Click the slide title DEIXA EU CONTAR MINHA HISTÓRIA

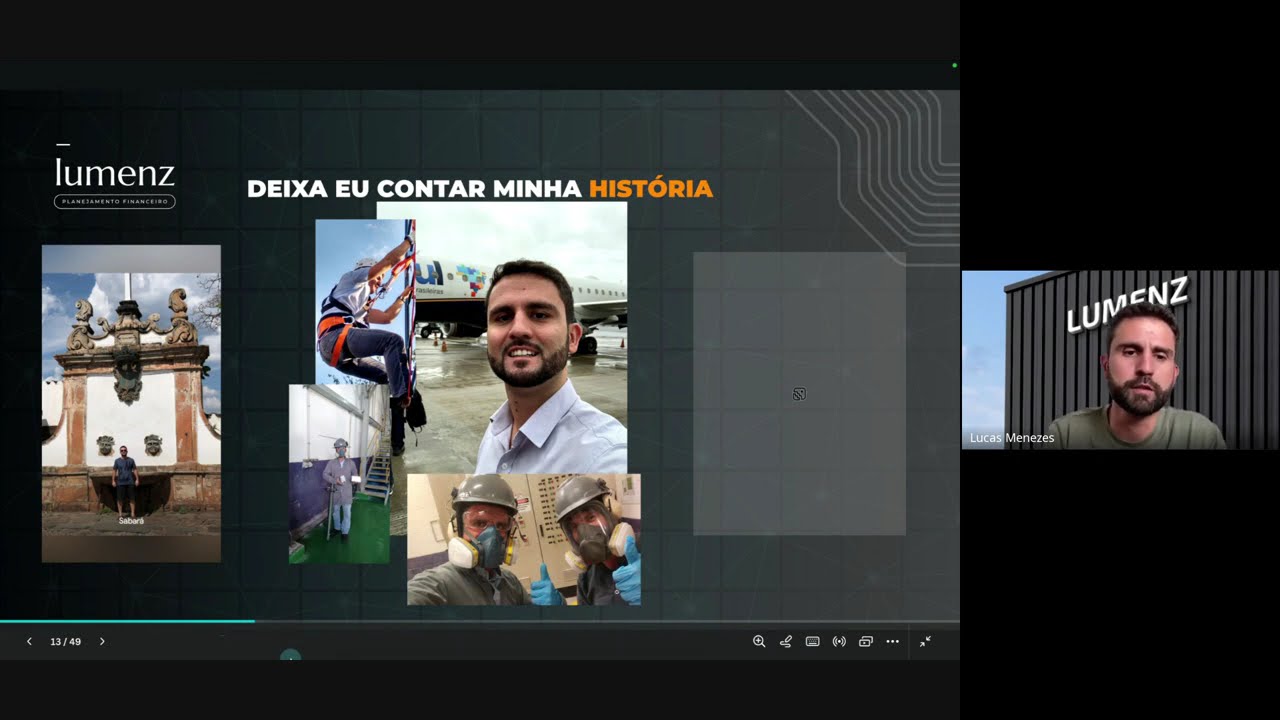click(480, 189)
